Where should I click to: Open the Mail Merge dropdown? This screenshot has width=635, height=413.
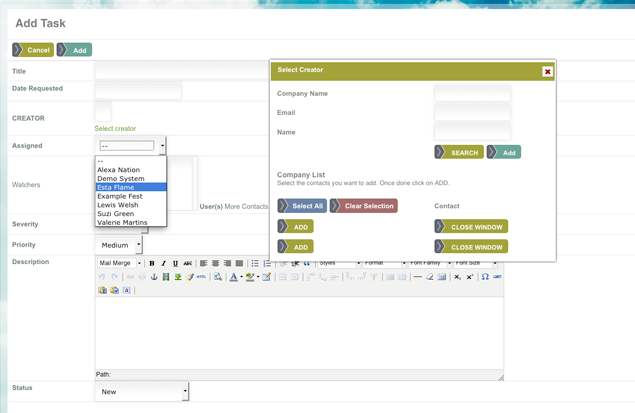120,264
